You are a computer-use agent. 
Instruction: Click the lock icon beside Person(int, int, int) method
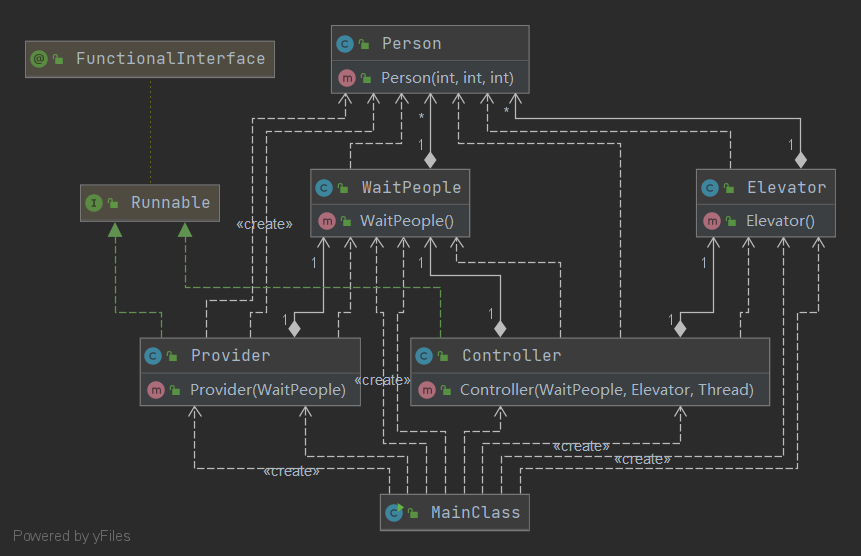[366, 78]
